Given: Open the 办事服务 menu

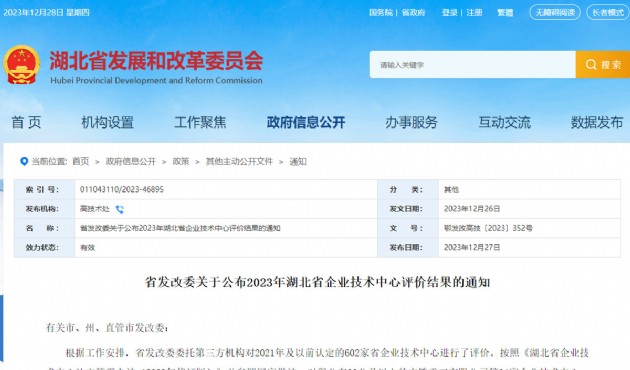Looking at the screenshot, I should [x=411, y=122].
